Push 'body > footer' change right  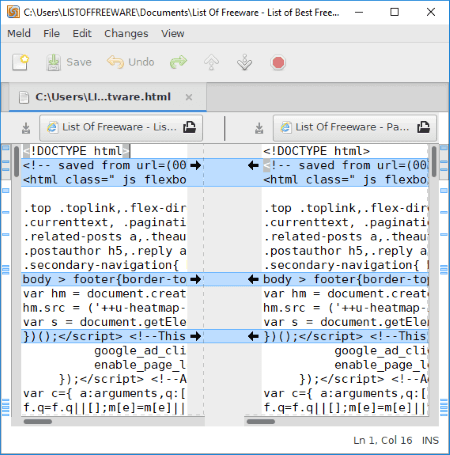[195, 279]
